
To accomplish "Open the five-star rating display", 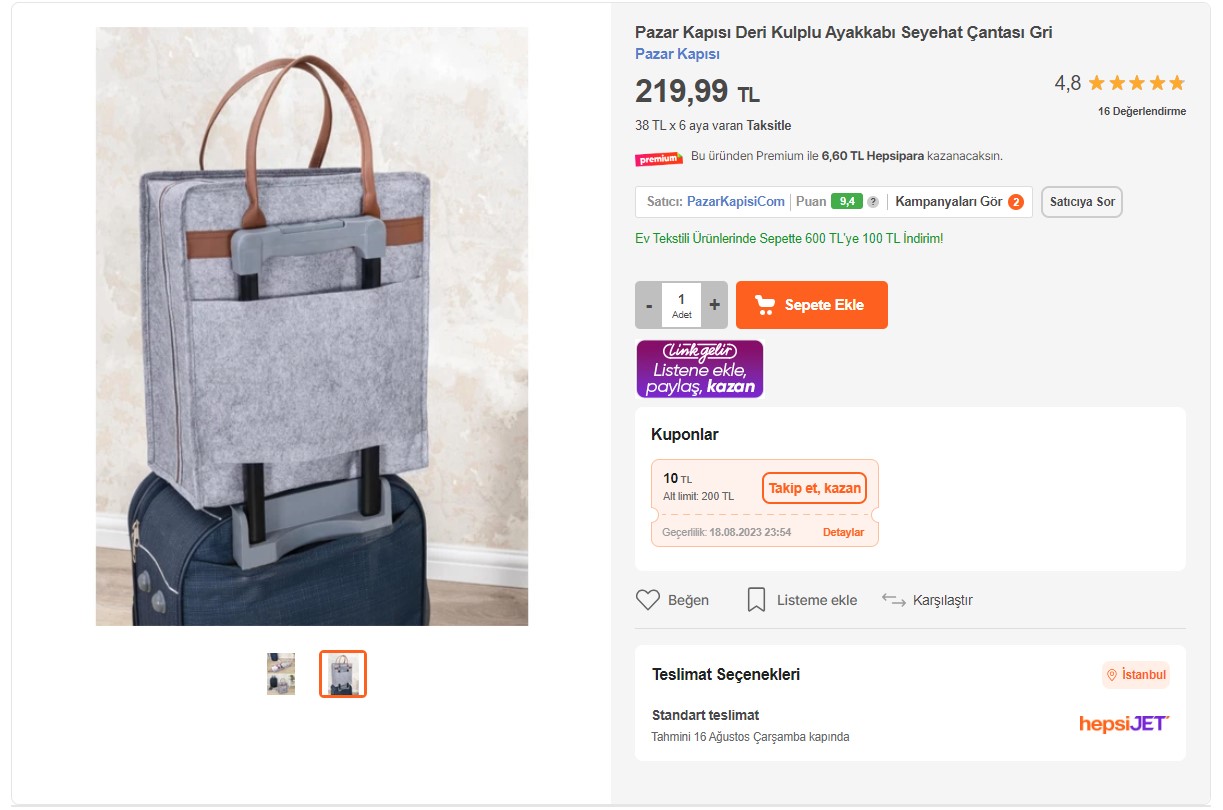I will (x=1136, y=83).
